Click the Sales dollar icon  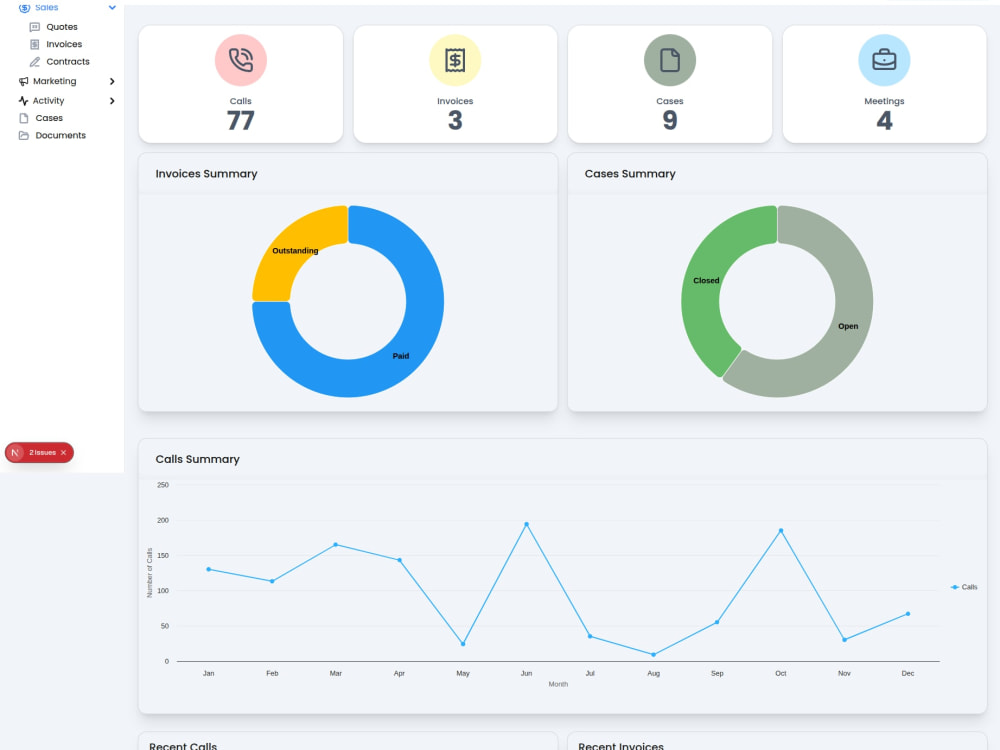pos(24,8)
